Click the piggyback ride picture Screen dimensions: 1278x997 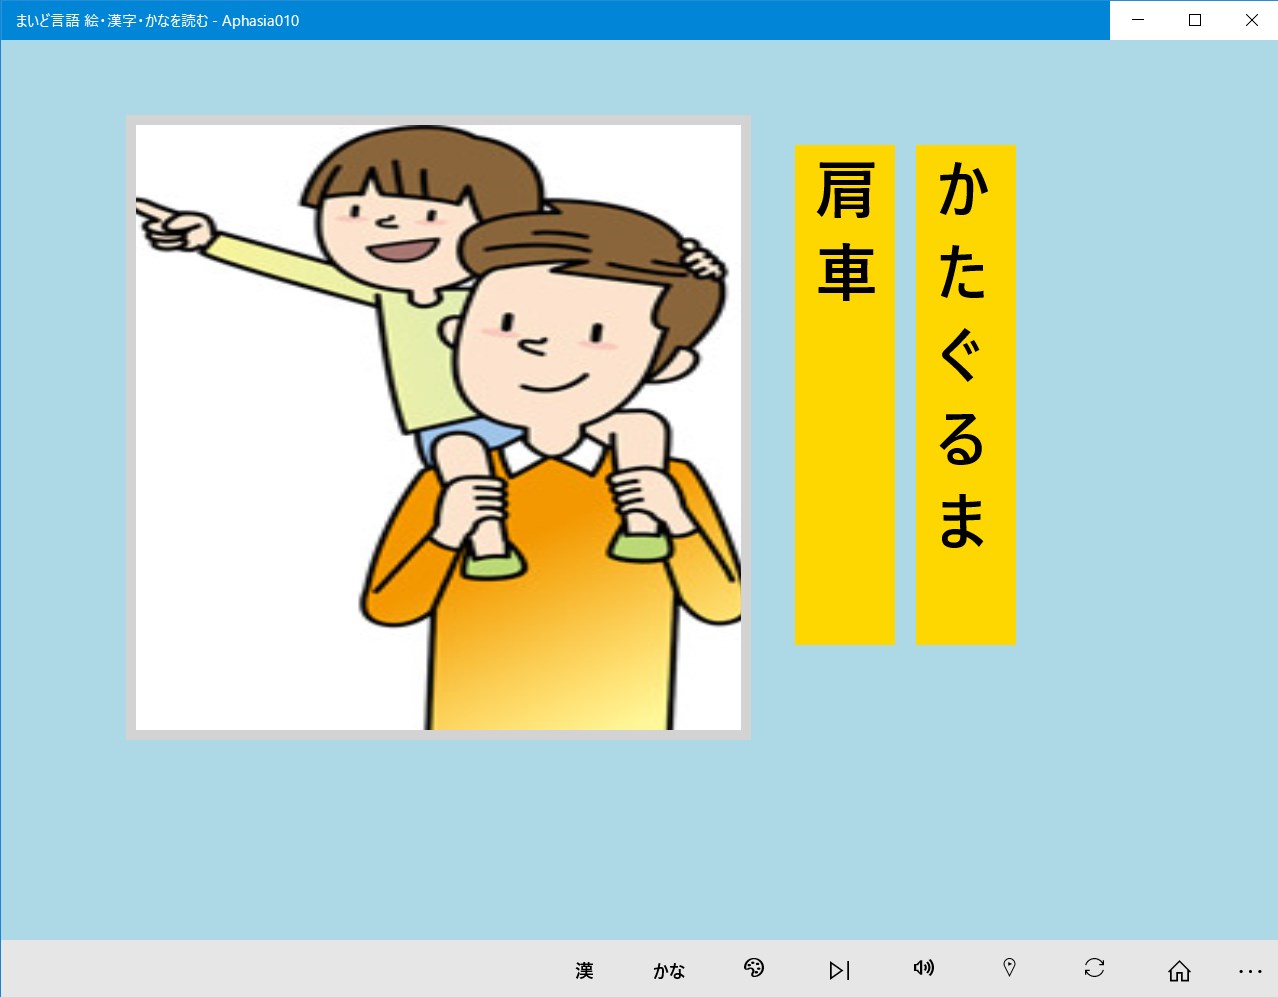click(x=438, y=427)
